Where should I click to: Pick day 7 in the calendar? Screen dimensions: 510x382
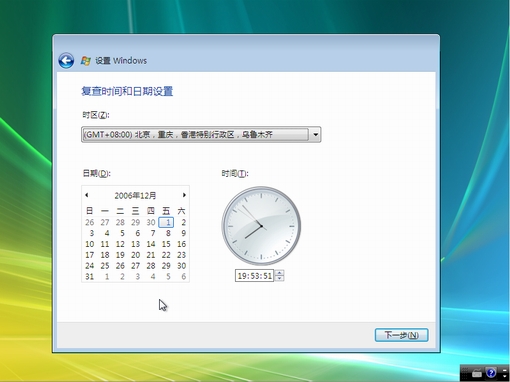coord(153,233)
